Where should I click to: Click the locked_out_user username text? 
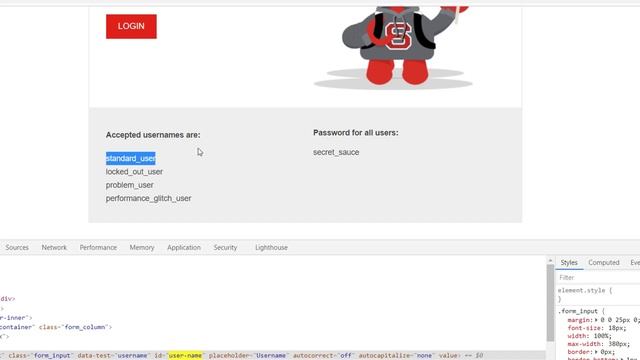point(134,172)
